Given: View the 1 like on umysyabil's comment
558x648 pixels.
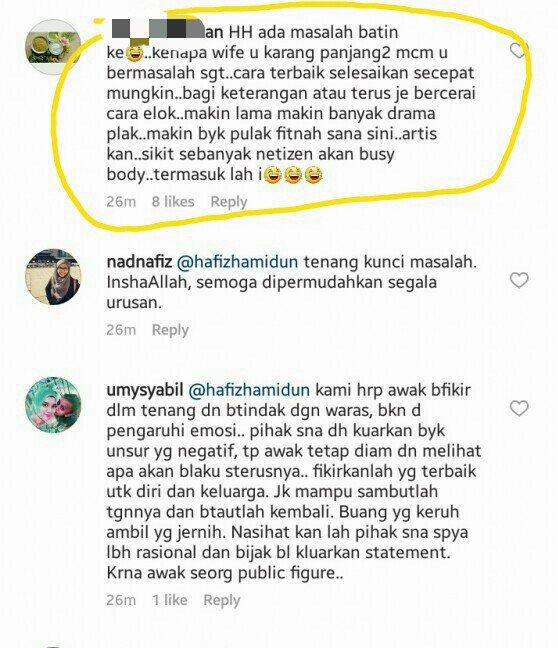Looking at the screenshot, I should pos(170,600).
